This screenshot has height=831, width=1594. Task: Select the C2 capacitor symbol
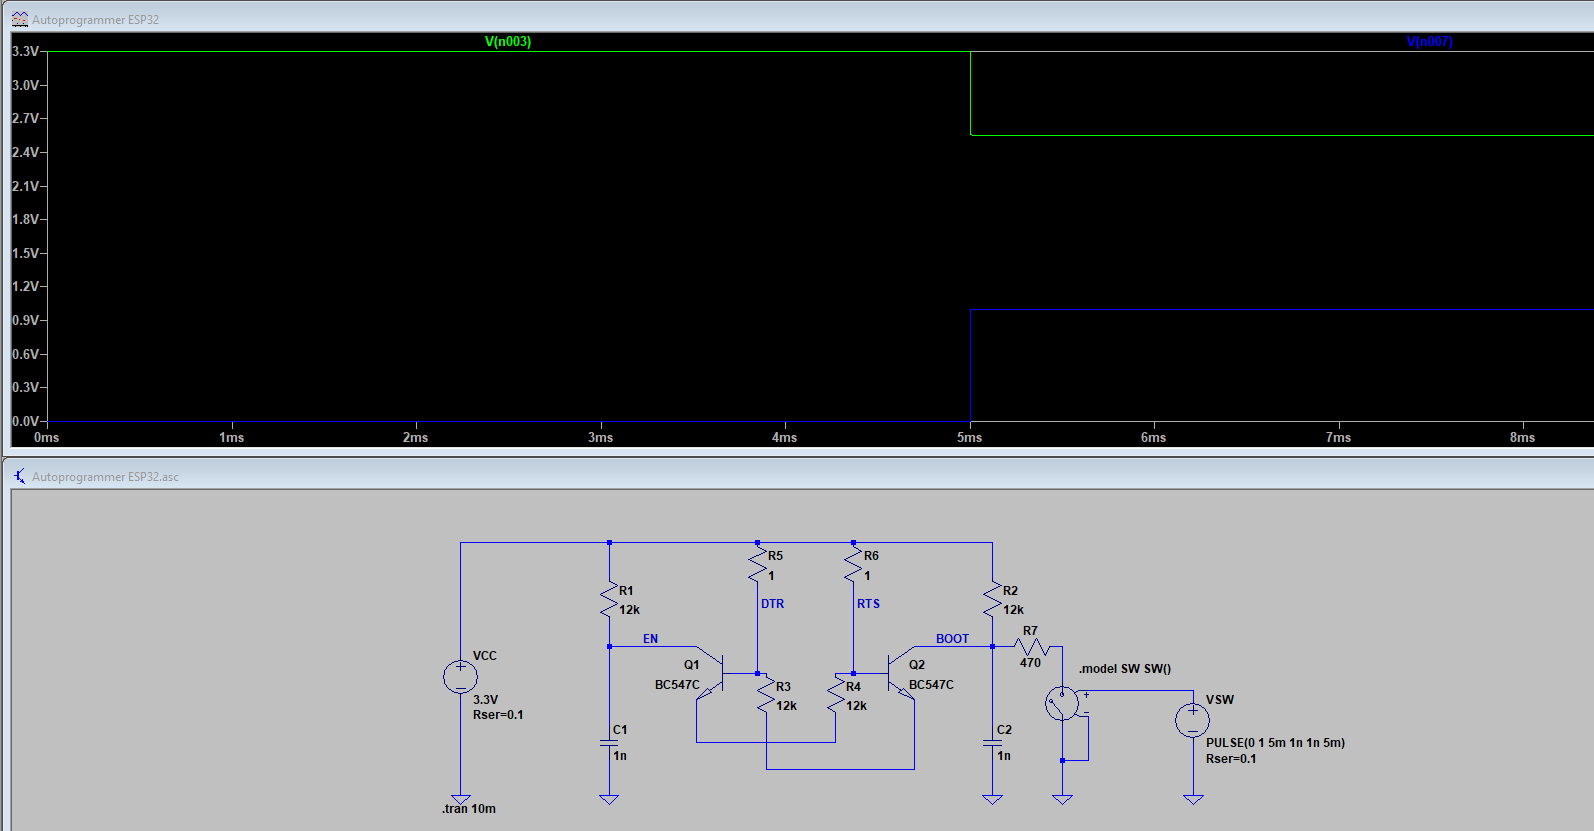992,743
